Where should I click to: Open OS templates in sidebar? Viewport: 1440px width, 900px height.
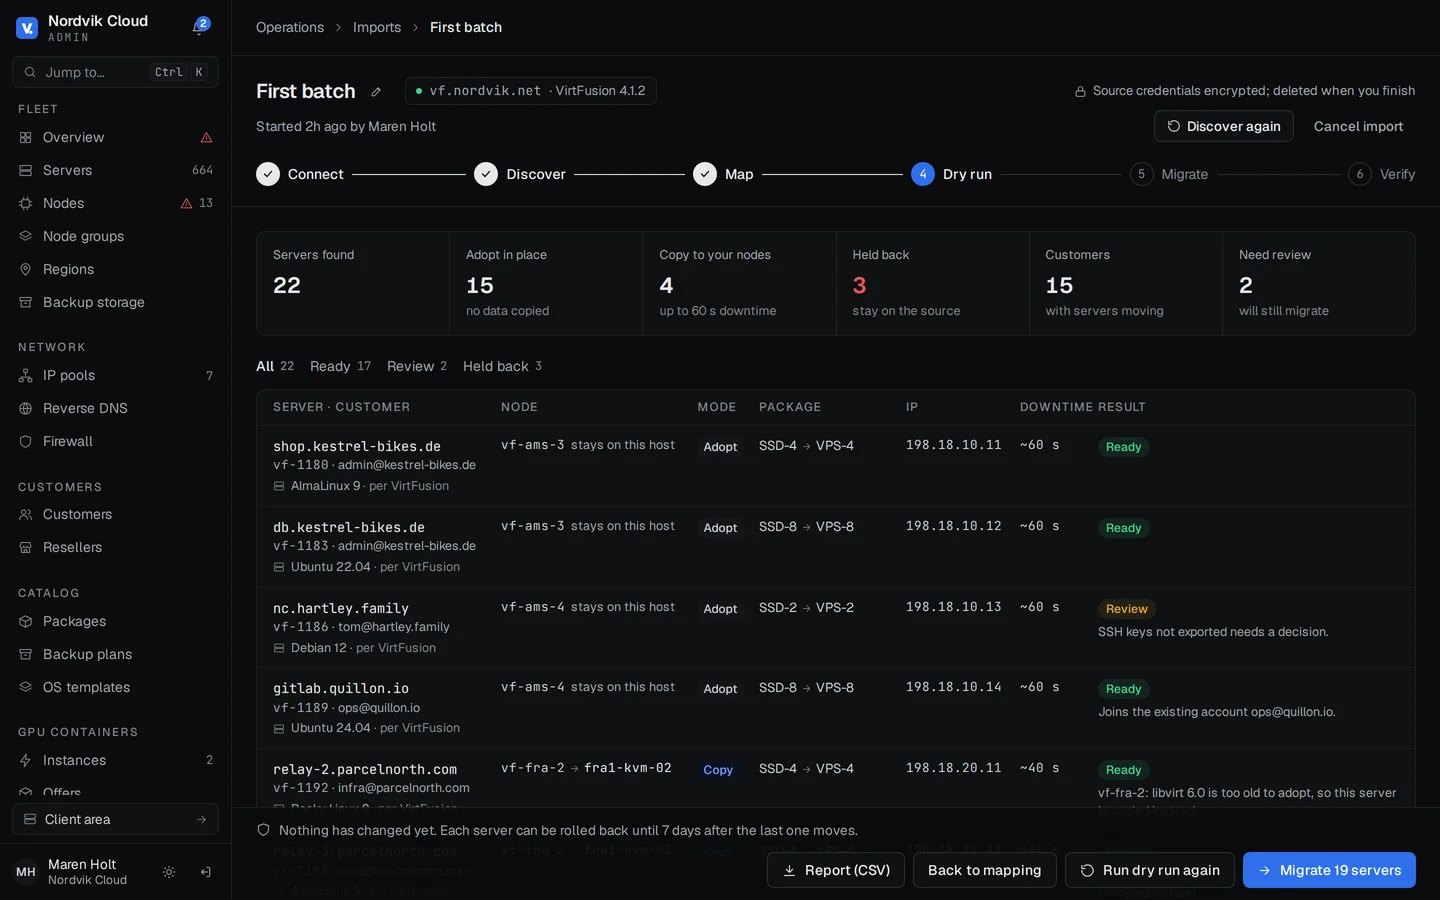[x=115, y=687]
